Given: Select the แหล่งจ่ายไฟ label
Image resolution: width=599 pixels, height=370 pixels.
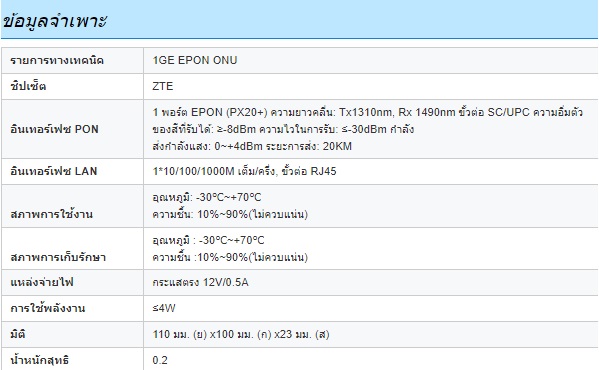Looking at the screenshot, I should tap(42, 283).
